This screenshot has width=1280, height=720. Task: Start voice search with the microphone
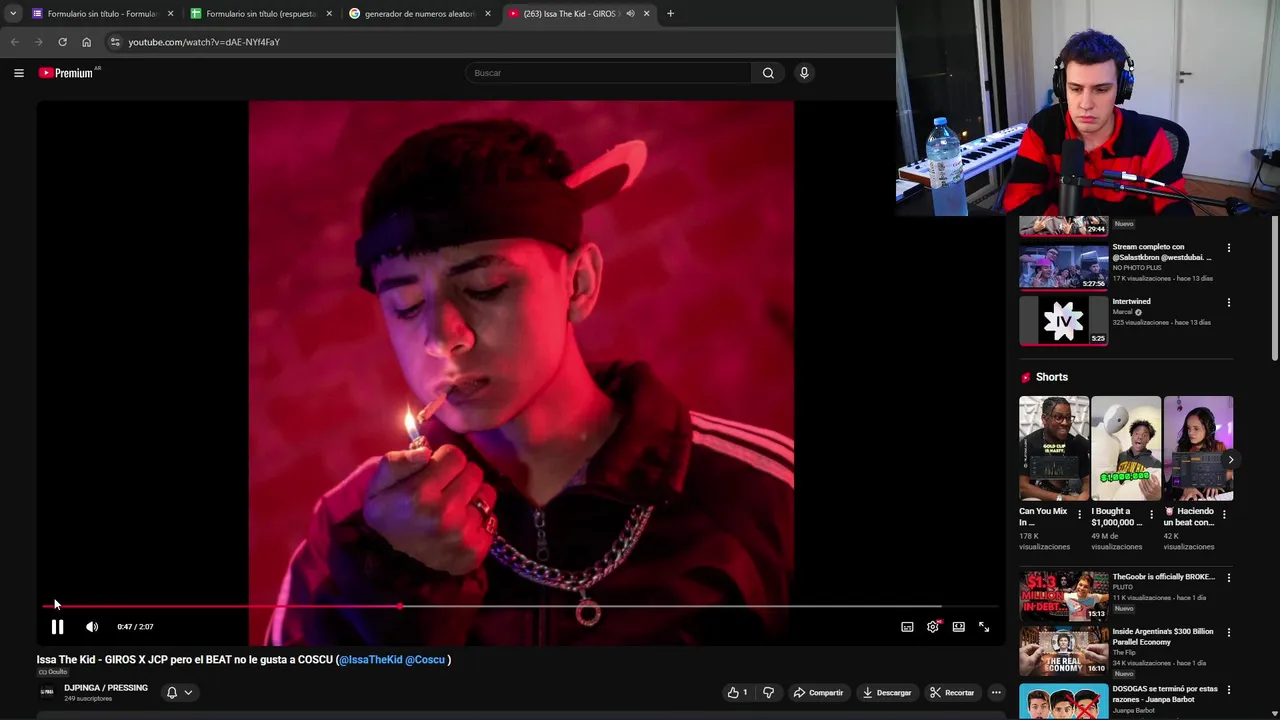coord(803,73)
